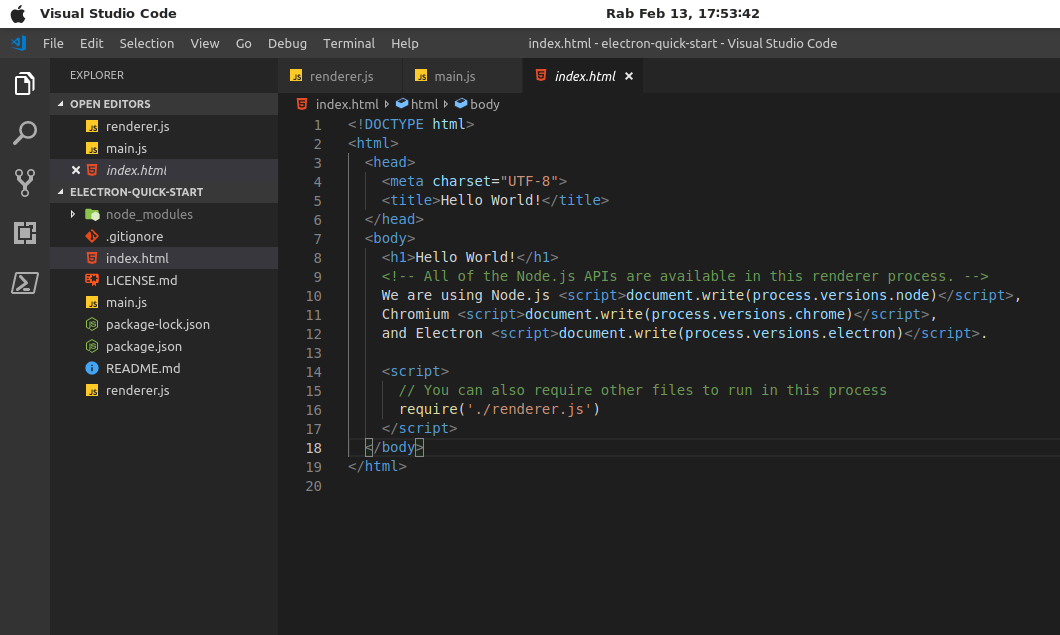Click JS icon beside main.js in open editors
Image resolution: width=1060 pixels, height=635 pixels.
coord(92,148)
